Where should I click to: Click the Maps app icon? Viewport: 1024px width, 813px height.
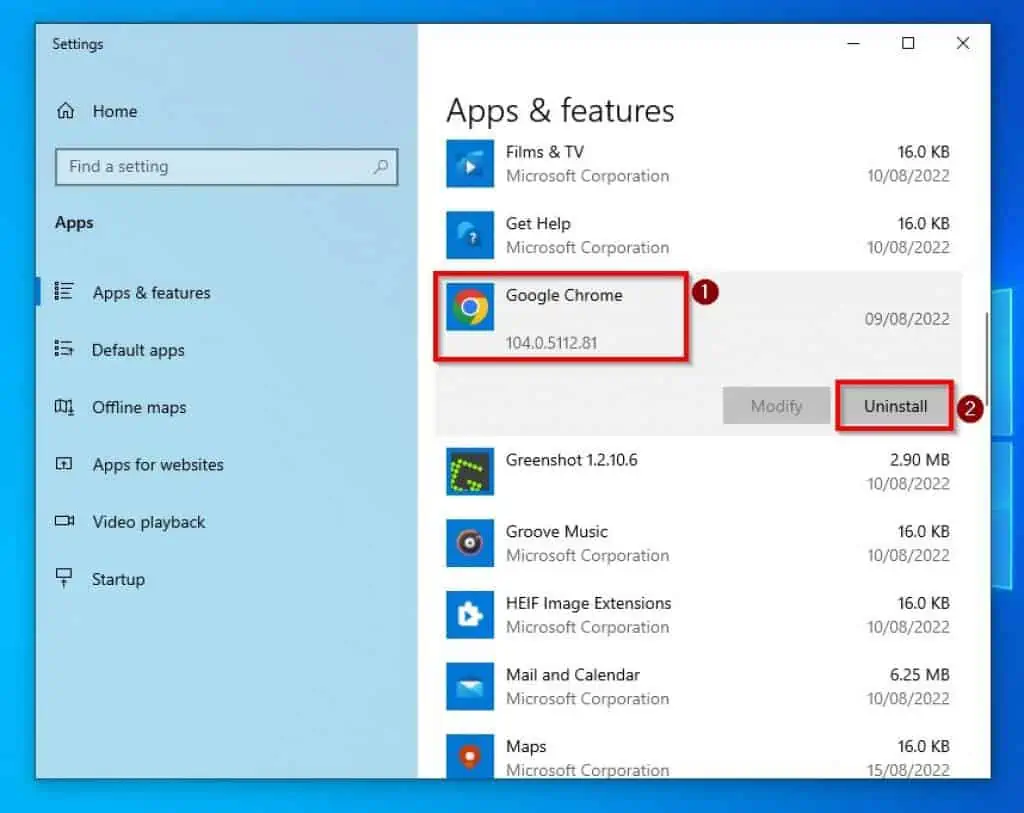click(x=470, y=756)
